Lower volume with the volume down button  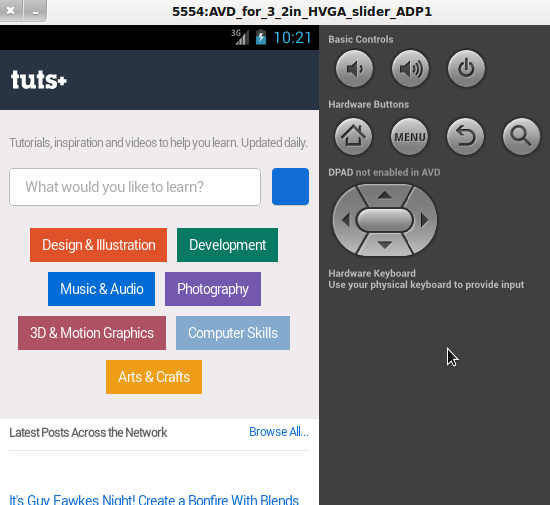(354, 68)
